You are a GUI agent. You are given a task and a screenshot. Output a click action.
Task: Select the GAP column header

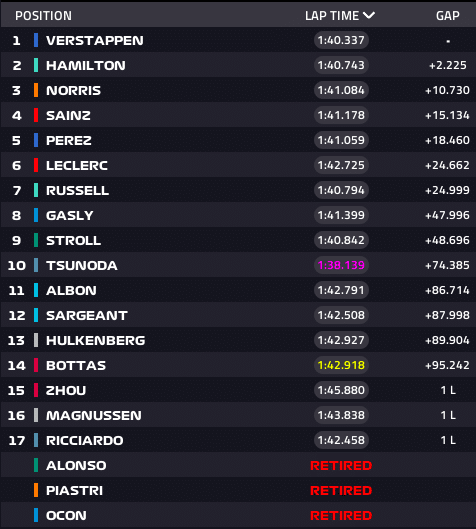point(448,16)
